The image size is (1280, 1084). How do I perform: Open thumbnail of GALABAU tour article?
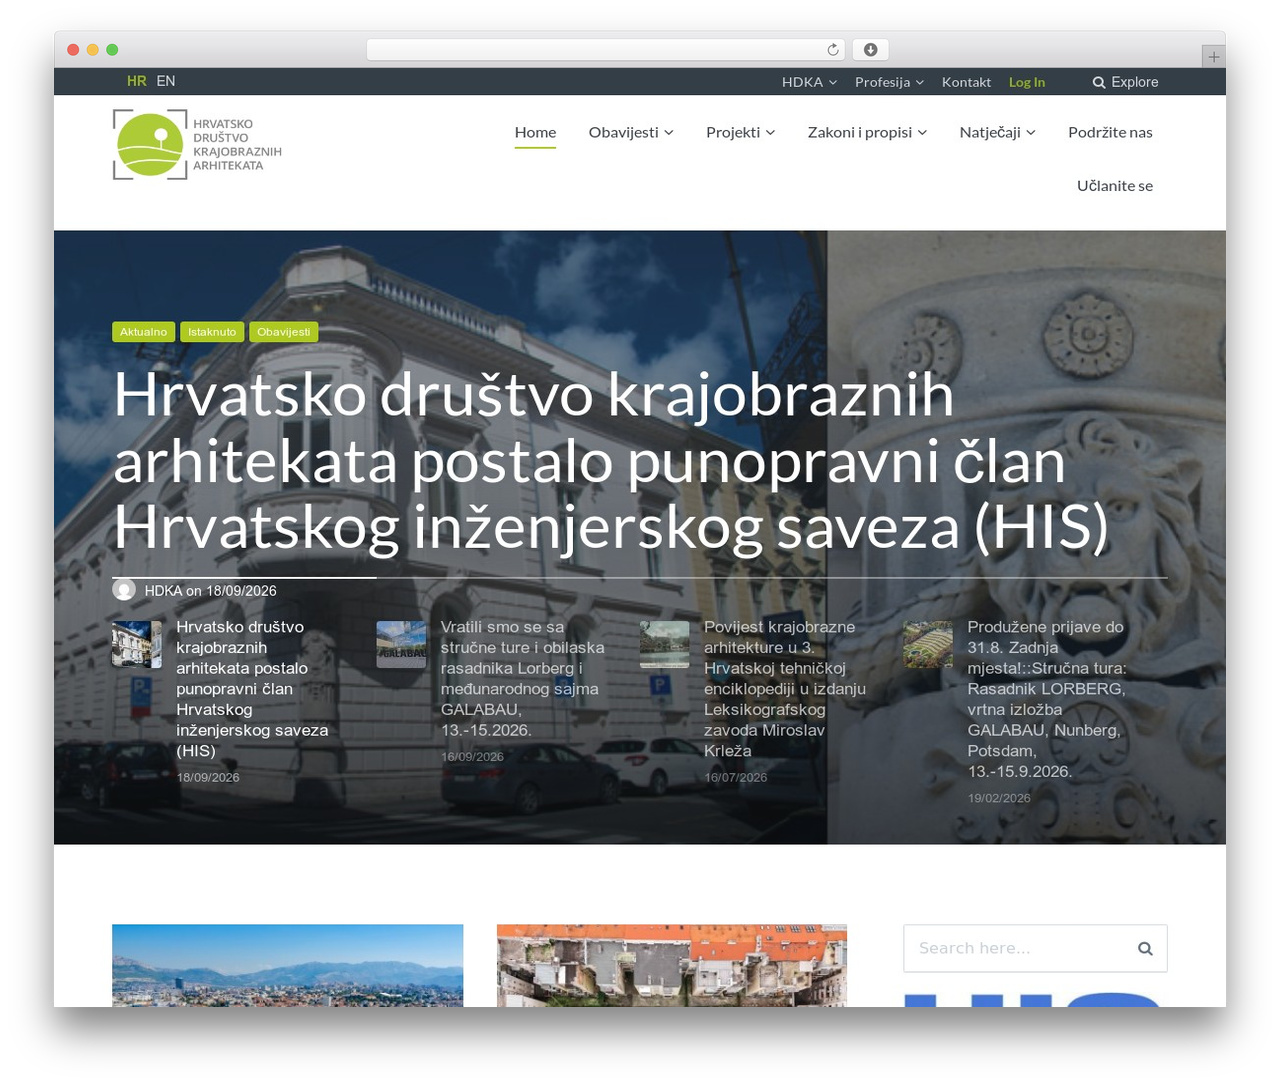tap(401, 645)
